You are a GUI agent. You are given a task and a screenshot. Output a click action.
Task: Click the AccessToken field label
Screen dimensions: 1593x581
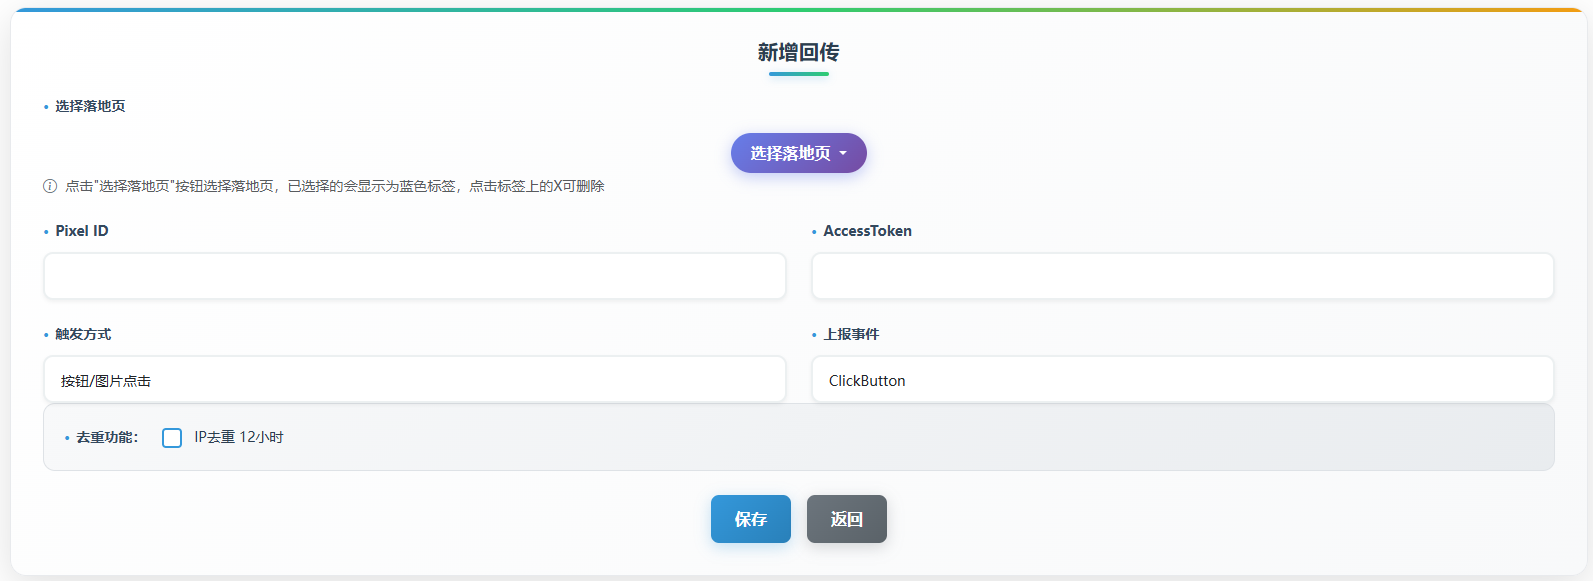click(867, 231)
